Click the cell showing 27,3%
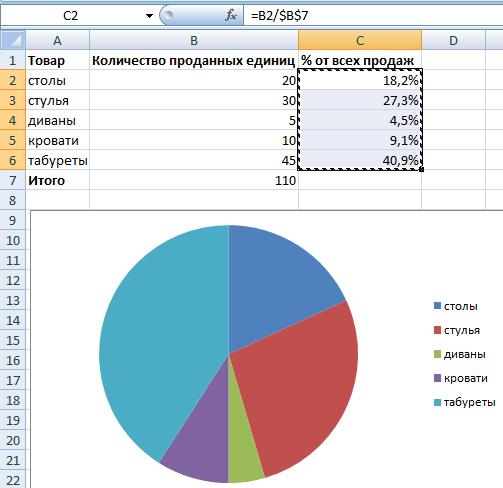This screenshot has width=503, height=488. 360,100
